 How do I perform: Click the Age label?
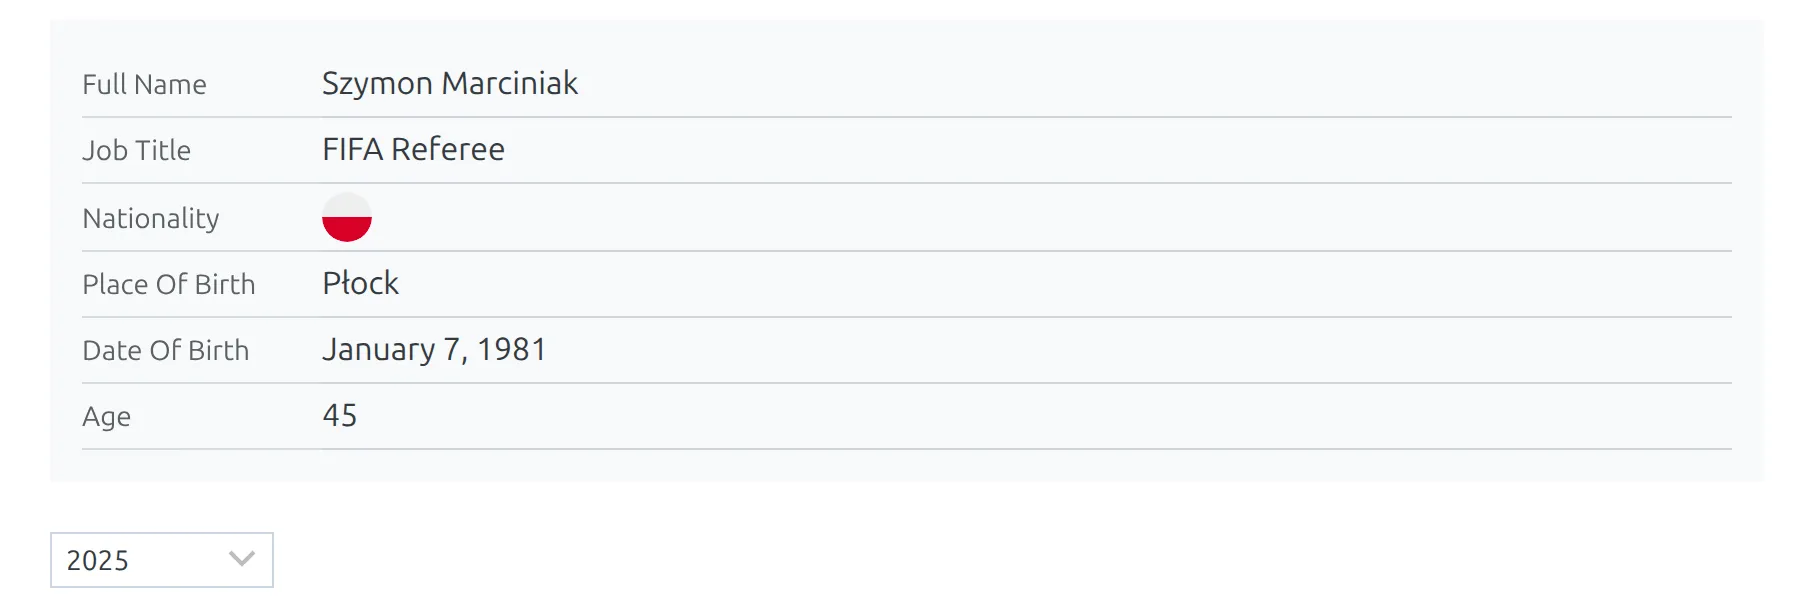(107, 417)
